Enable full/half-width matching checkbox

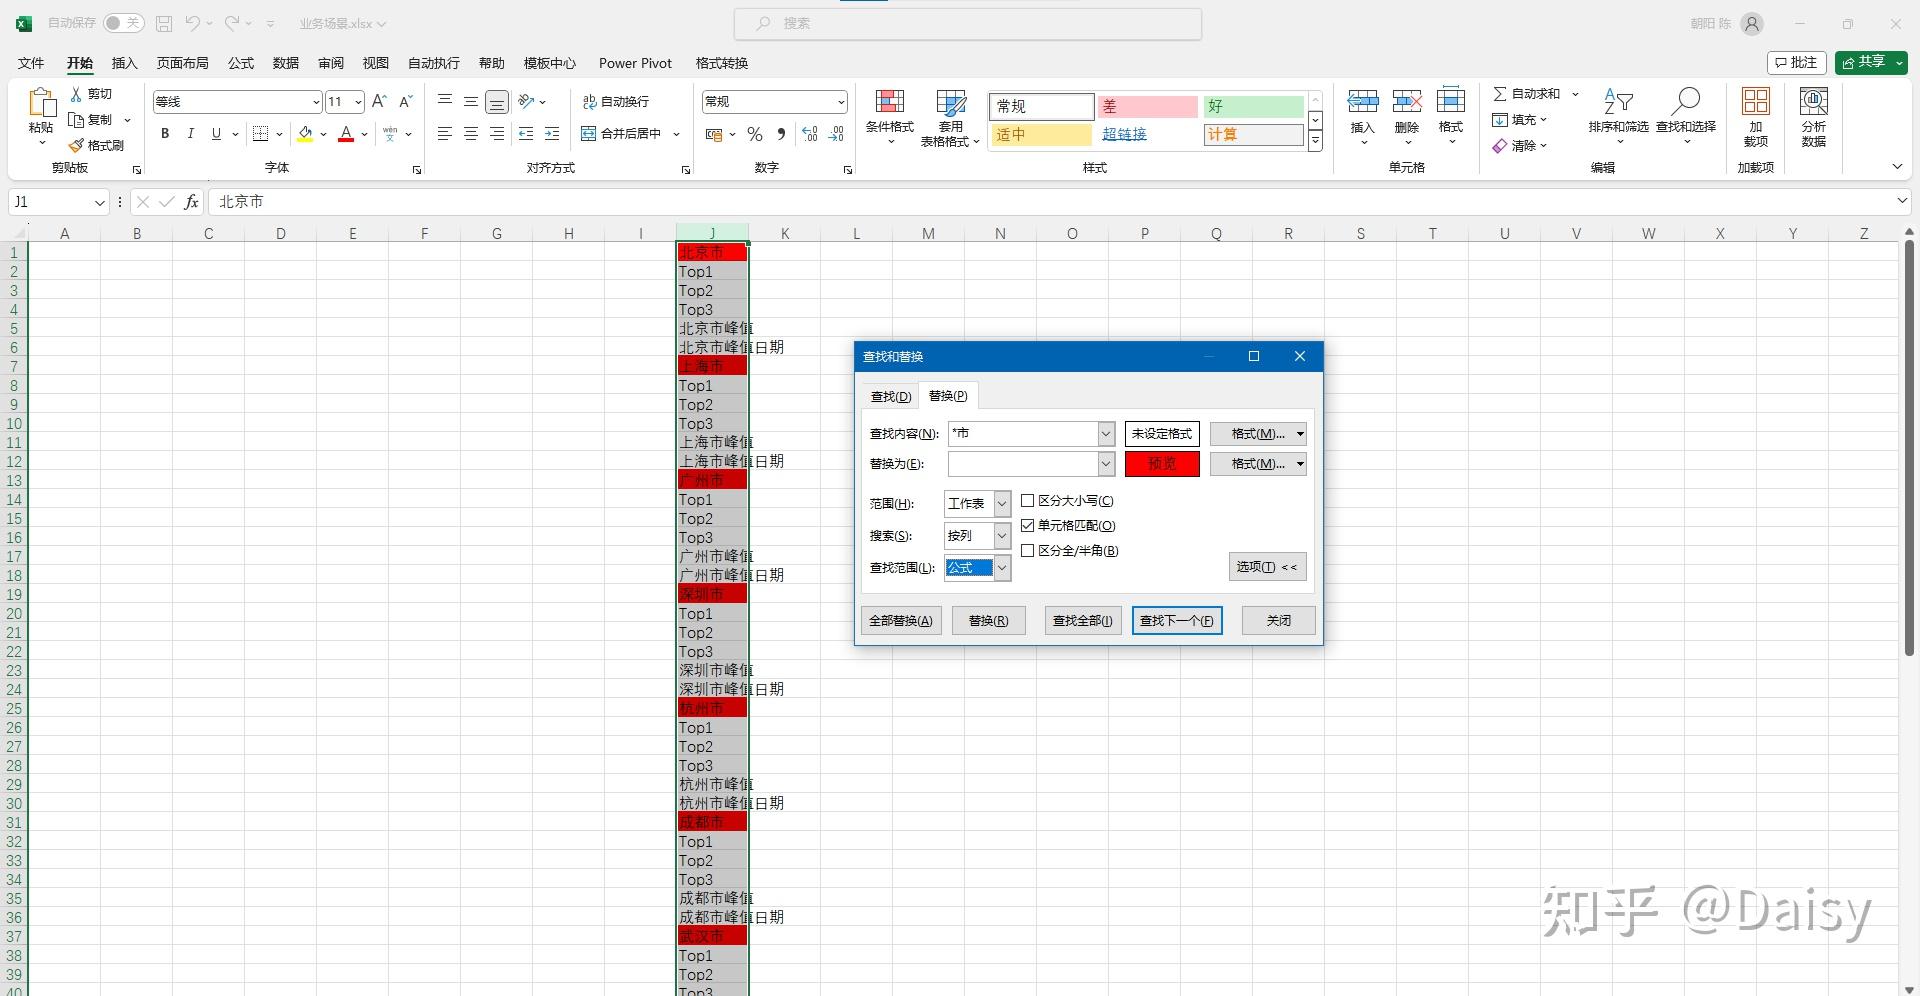pos(1027,551)
